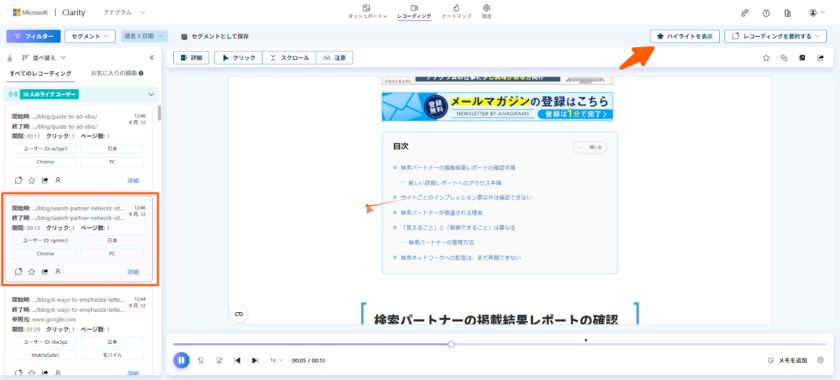
Task: Collapse the recordings sidebar
Action: click(152, 58)
